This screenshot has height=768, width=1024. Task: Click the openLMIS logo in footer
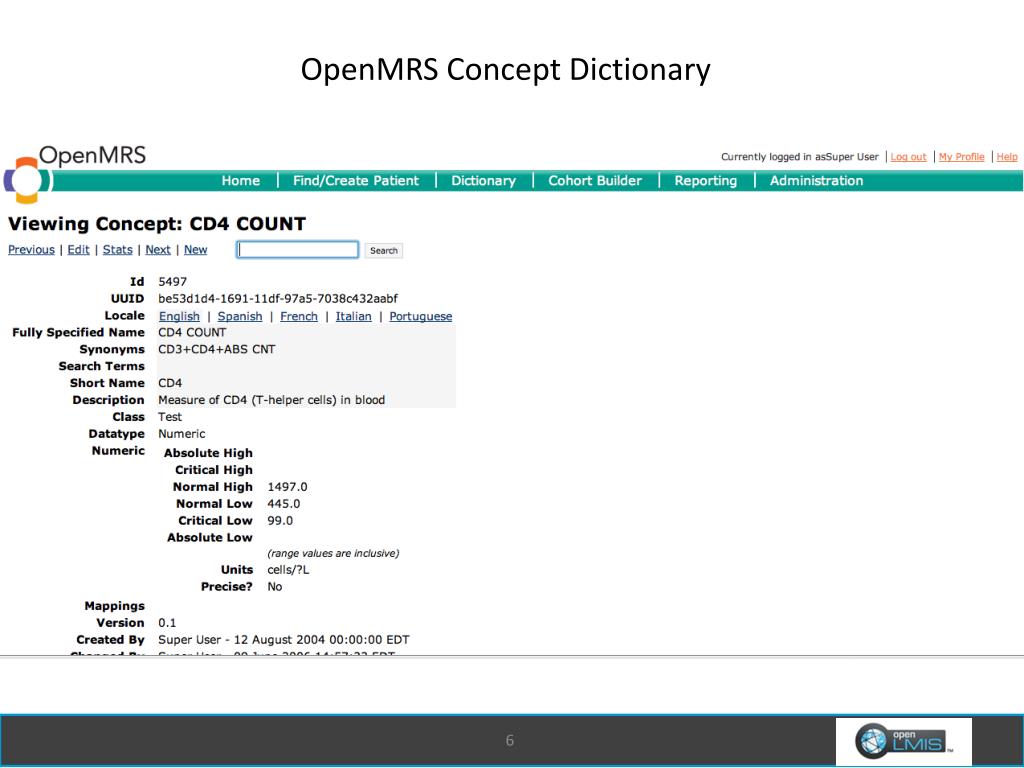pyautogui.click(x=904, y=741)
